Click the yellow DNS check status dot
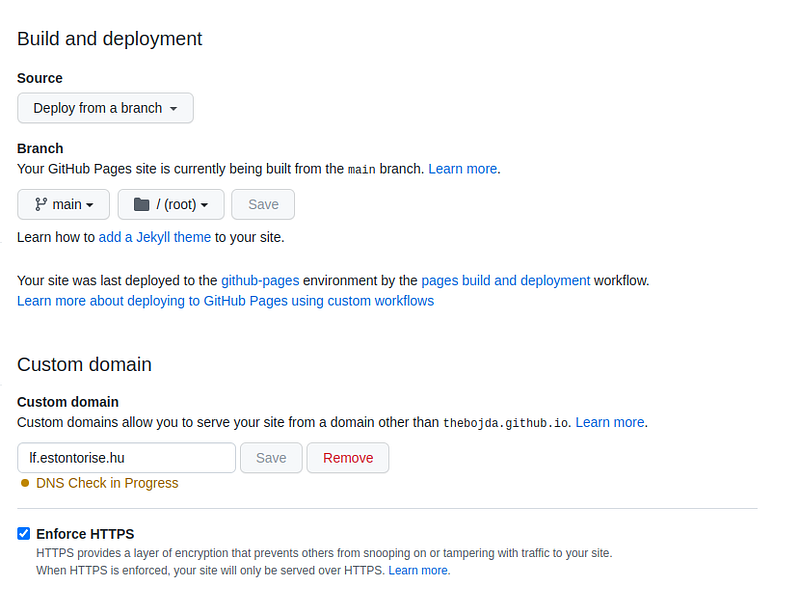 pos(25,483)
